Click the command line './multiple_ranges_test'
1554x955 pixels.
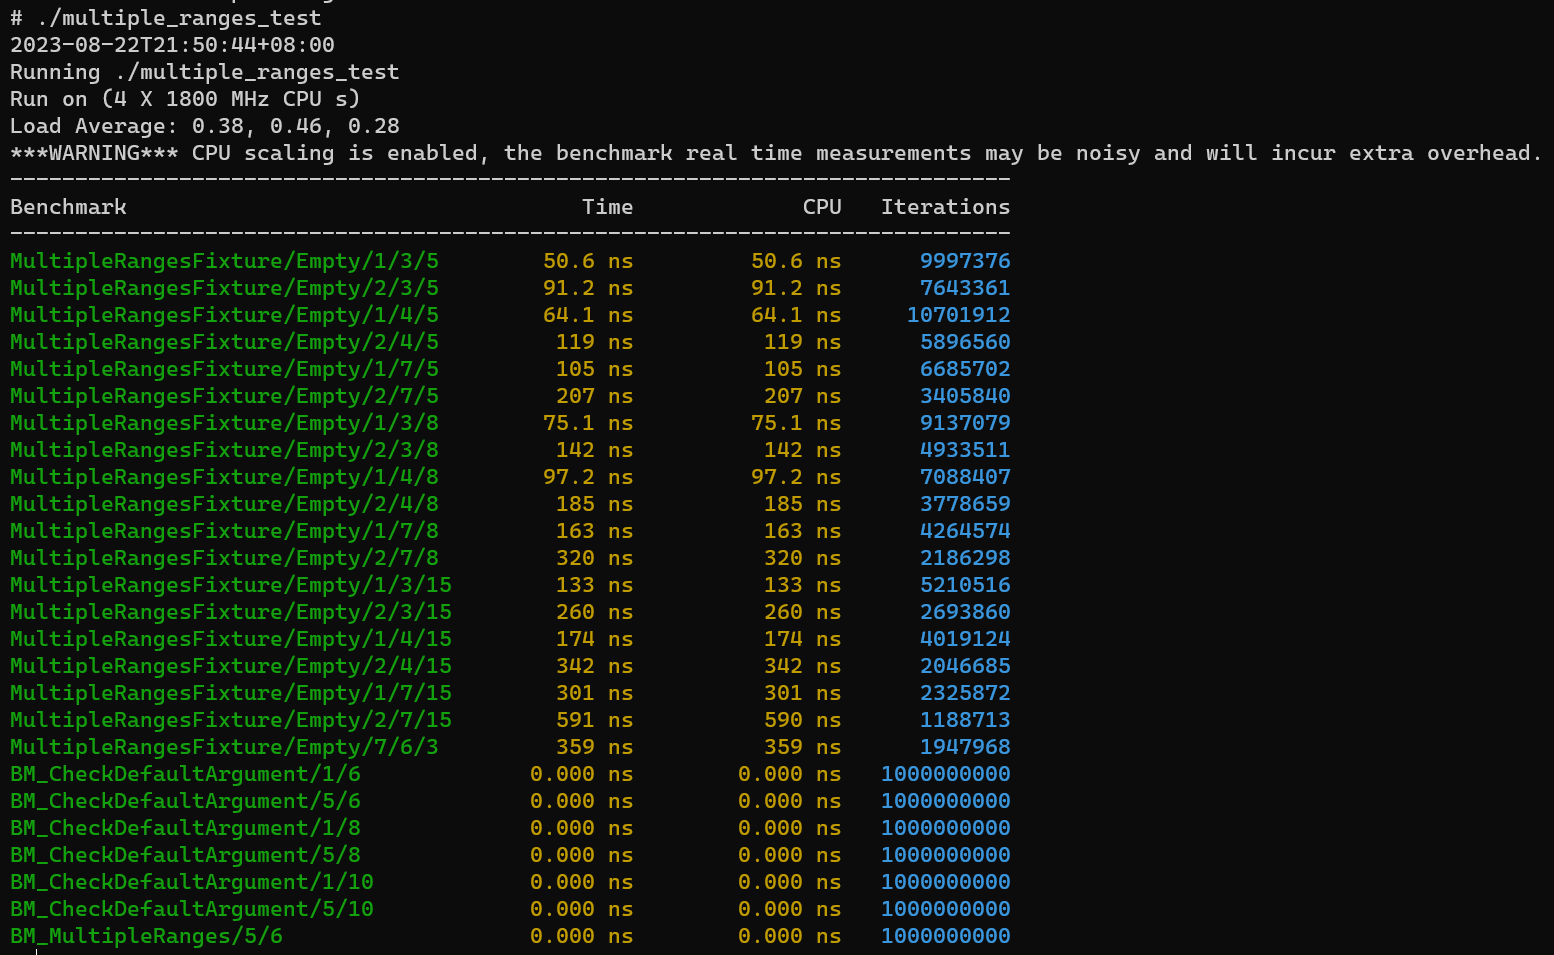[179, 18]
